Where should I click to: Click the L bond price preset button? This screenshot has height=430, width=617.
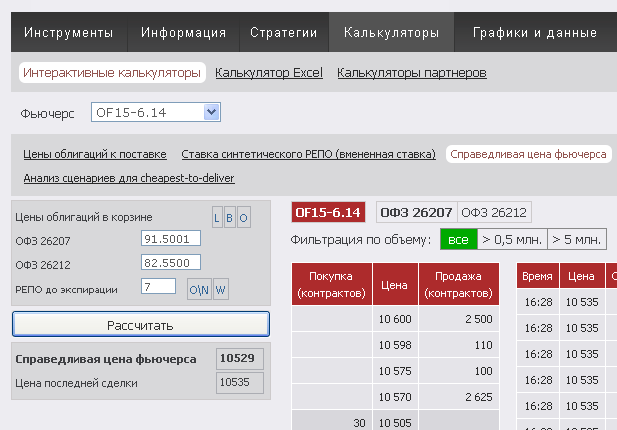(217, 218)
